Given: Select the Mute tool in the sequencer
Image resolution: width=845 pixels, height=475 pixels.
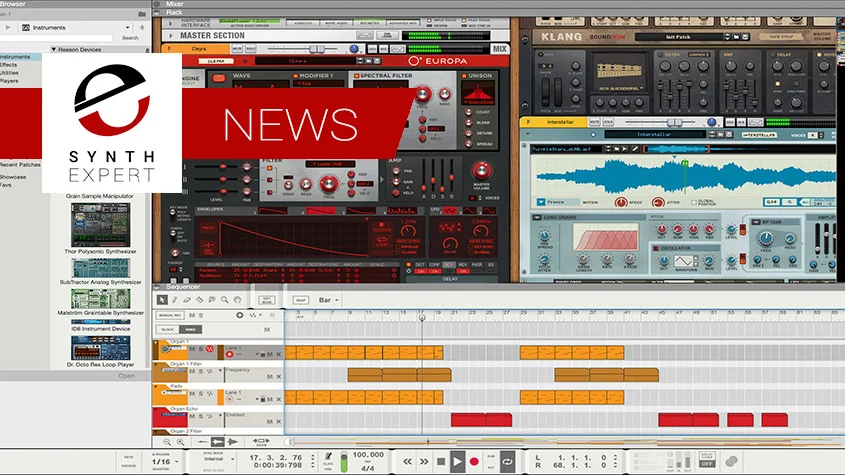Looking at the screenshot, I should pyautogui.click(x=212, y=300).
